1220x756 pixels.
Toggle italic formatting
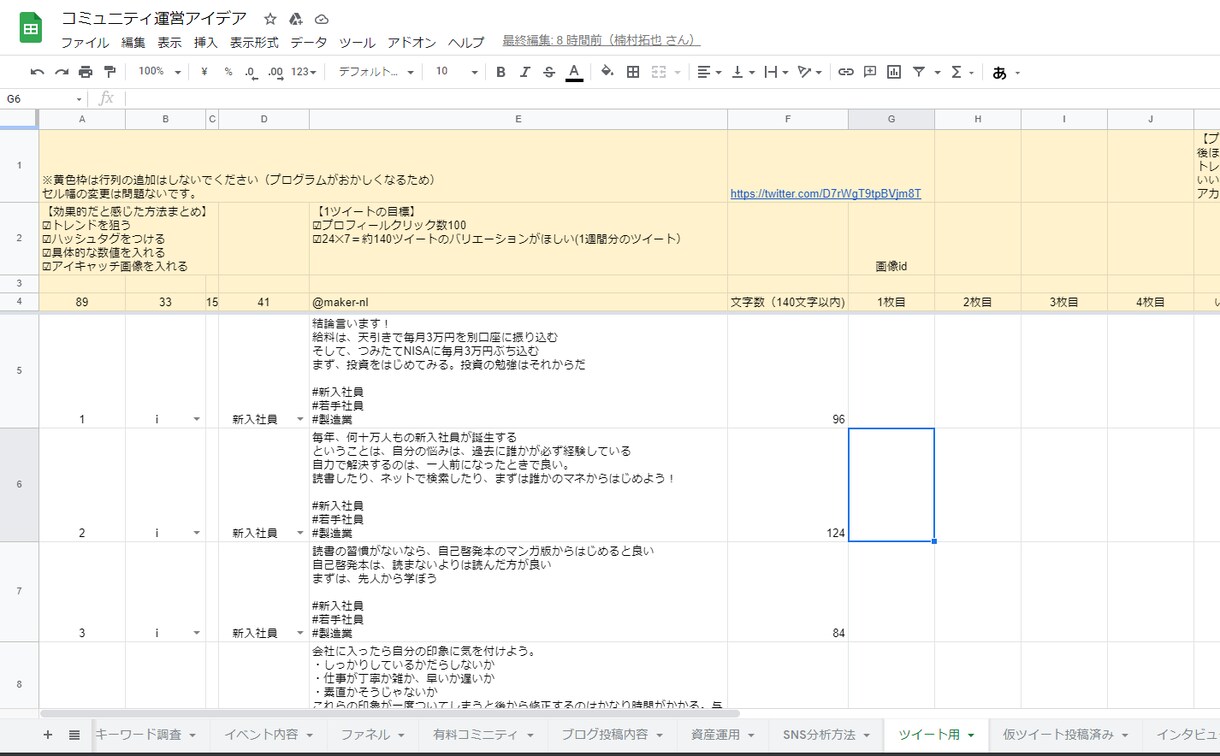(x=525, y=72)
